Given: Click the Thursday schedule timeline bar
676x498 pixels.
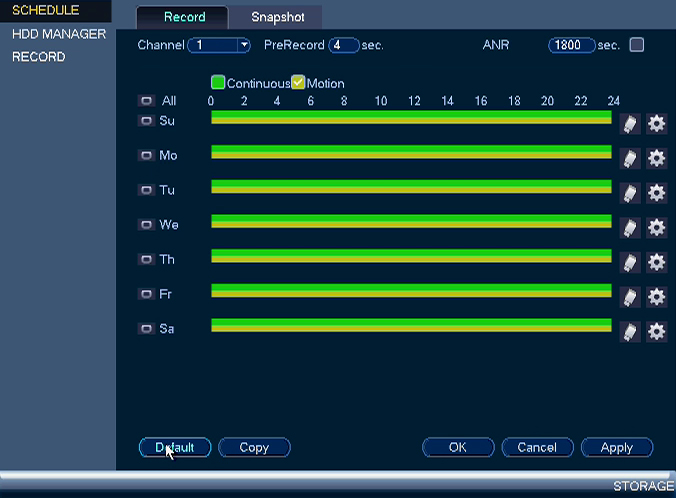Looking at the screenshot, I should point(411,256).
